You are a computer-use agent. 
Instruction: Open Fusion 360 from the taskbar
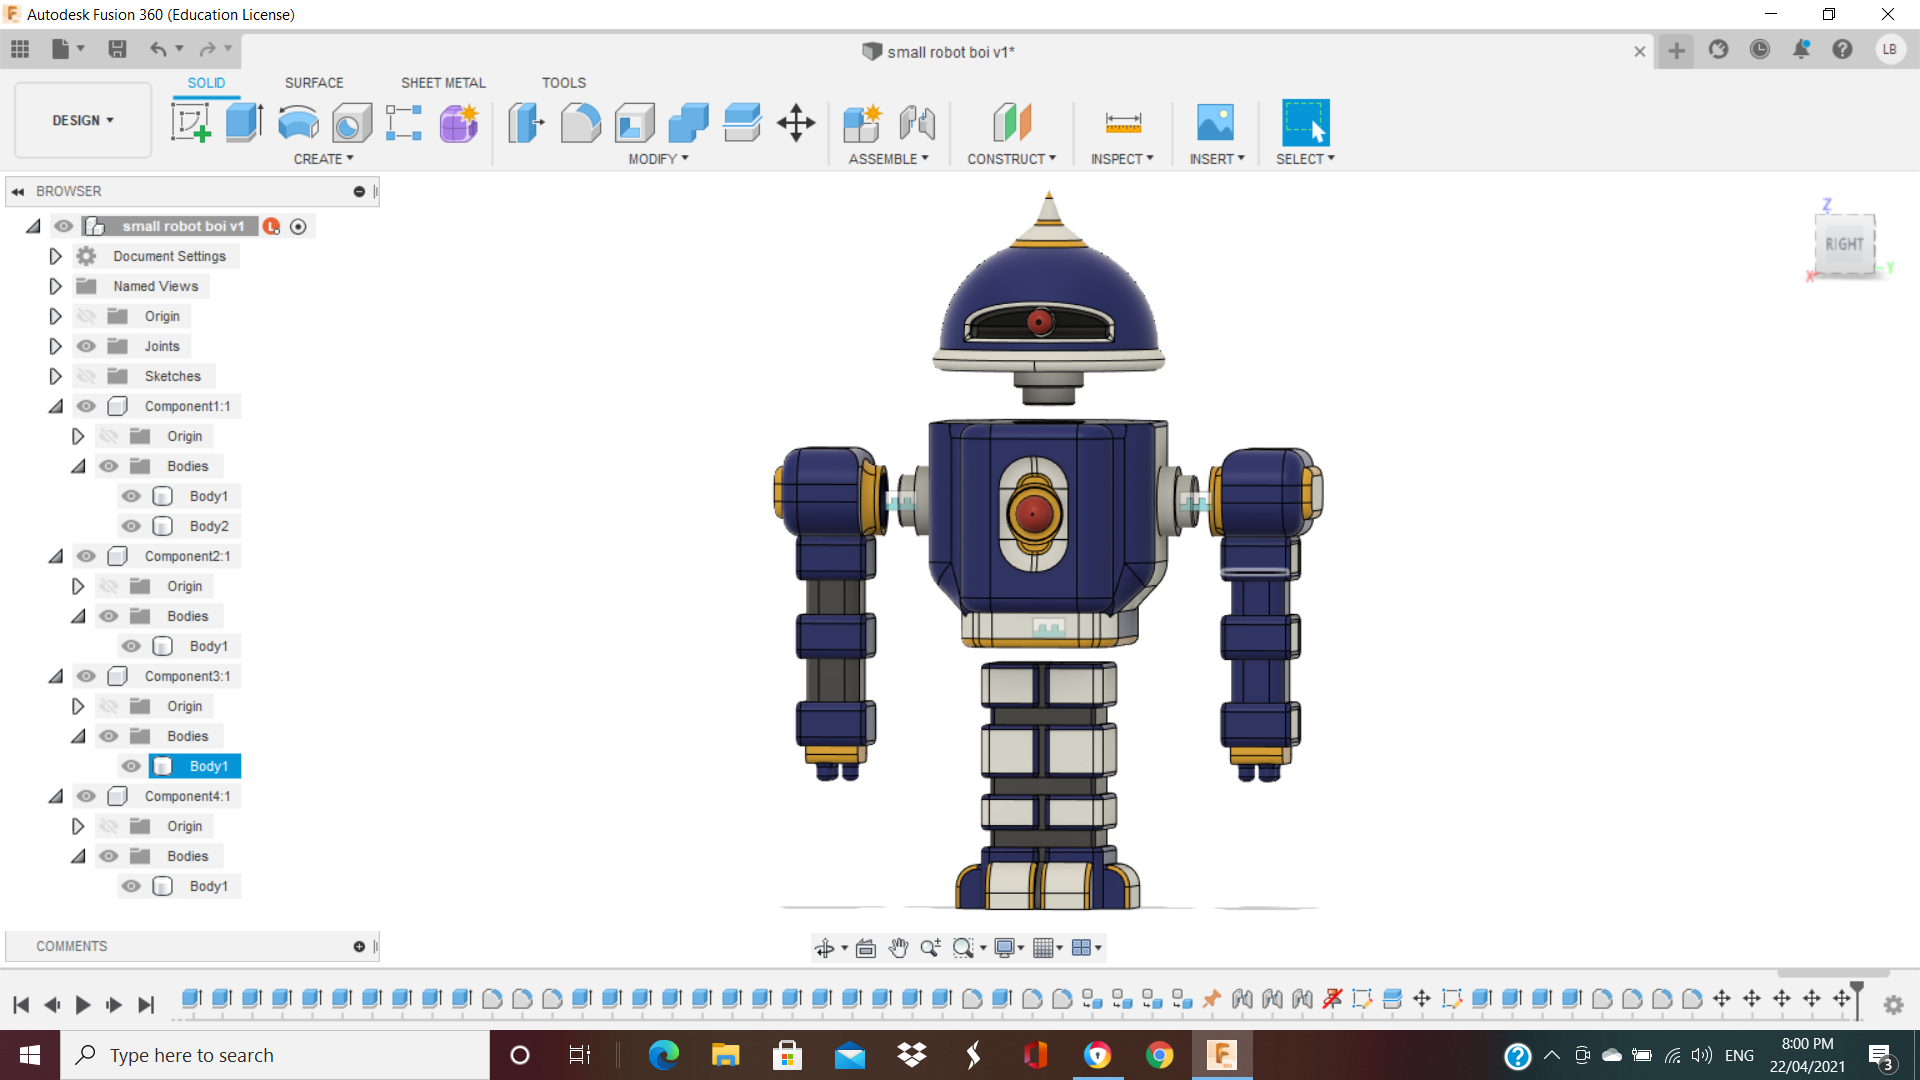(x=1223, y=1054)
